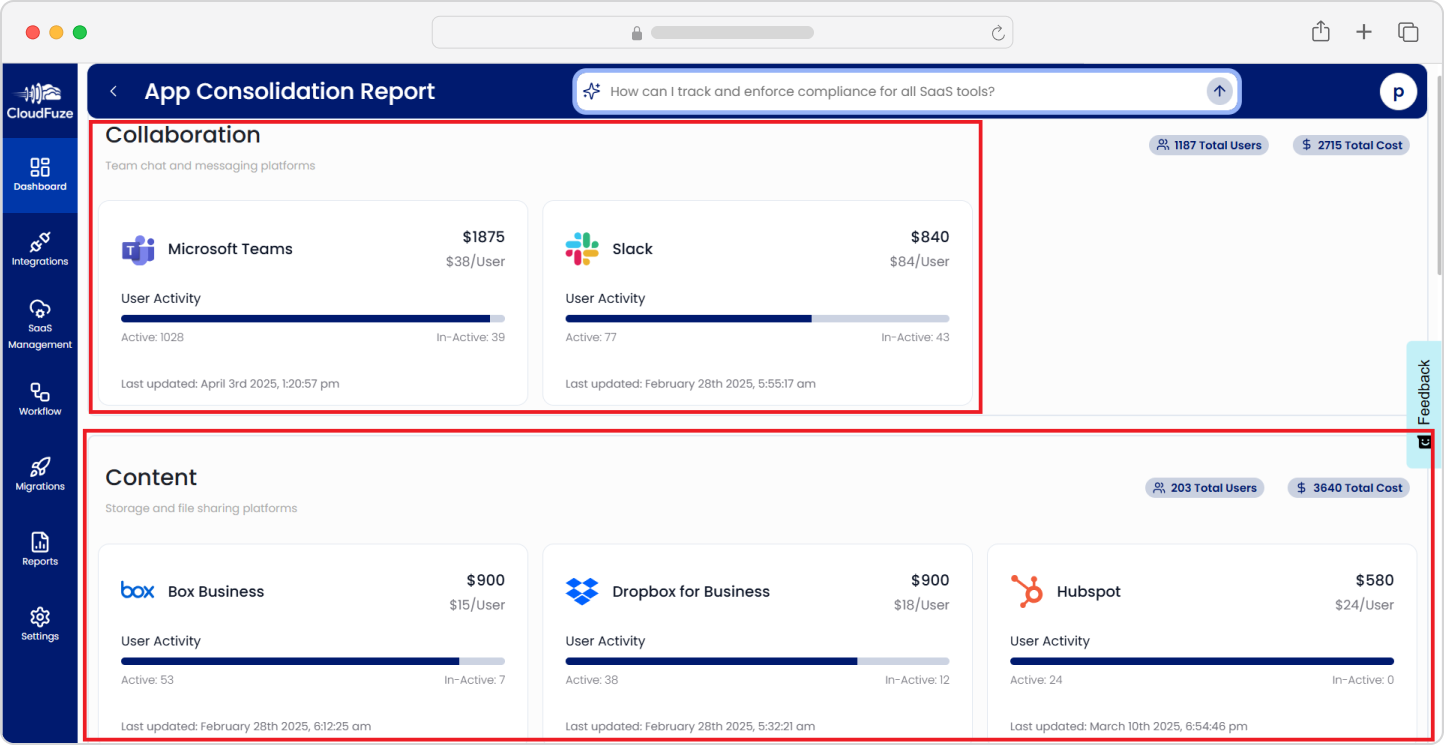Image resolution: width=1444 pixels, height=745 pixels.
Task: Click 203 Total Users badge
Action: click(1205, 488)
